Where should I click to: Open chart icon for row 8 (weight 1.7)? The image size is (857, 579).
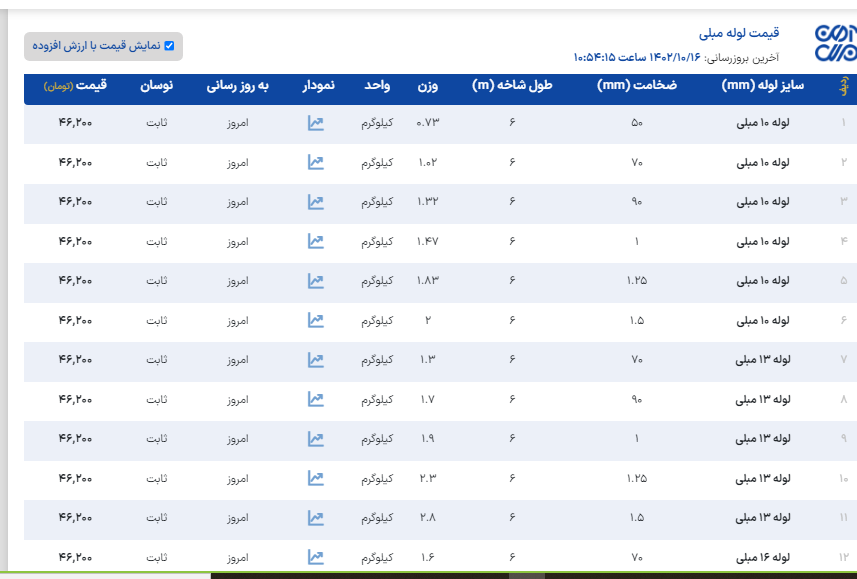pyautogui.click(x=315, y=399)
